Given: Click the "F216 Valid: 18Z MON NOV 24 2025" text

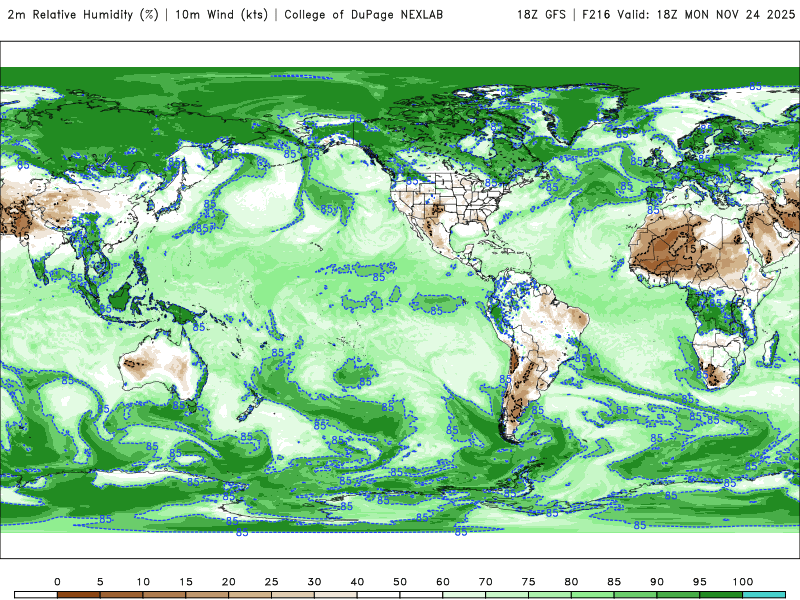Looking at the screenshot, I should [688, 15].
